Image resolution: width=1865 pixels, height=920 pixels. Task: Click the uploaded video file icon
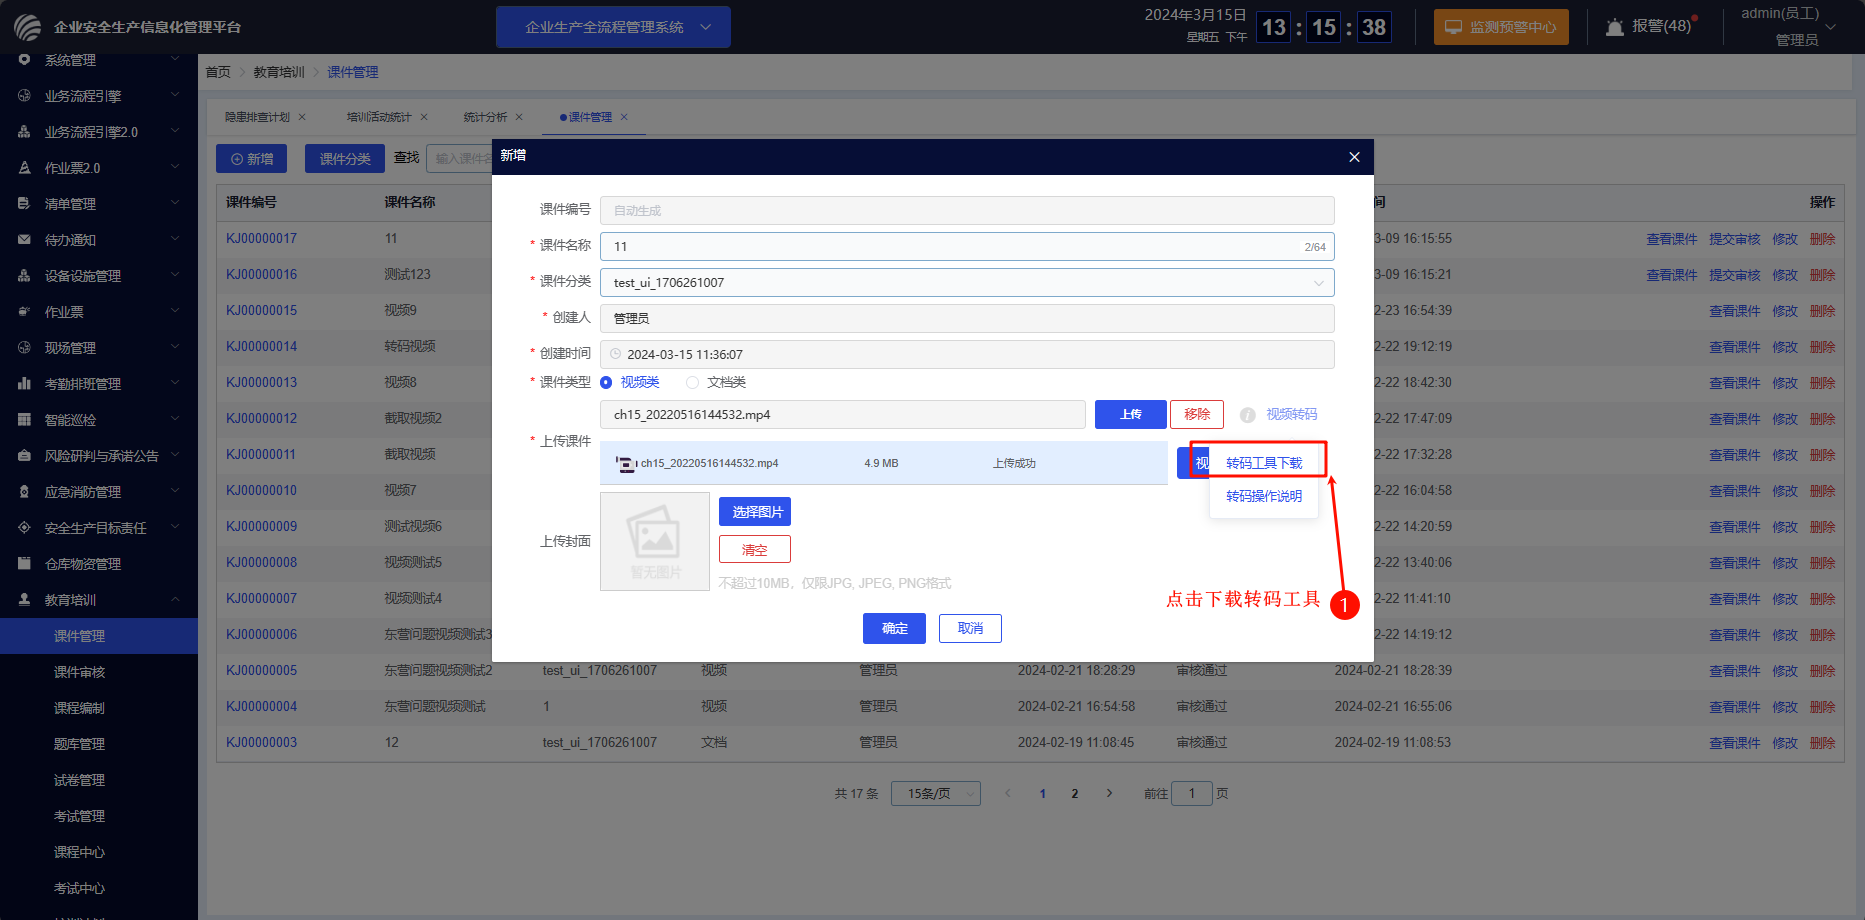[x=626, y=464]
